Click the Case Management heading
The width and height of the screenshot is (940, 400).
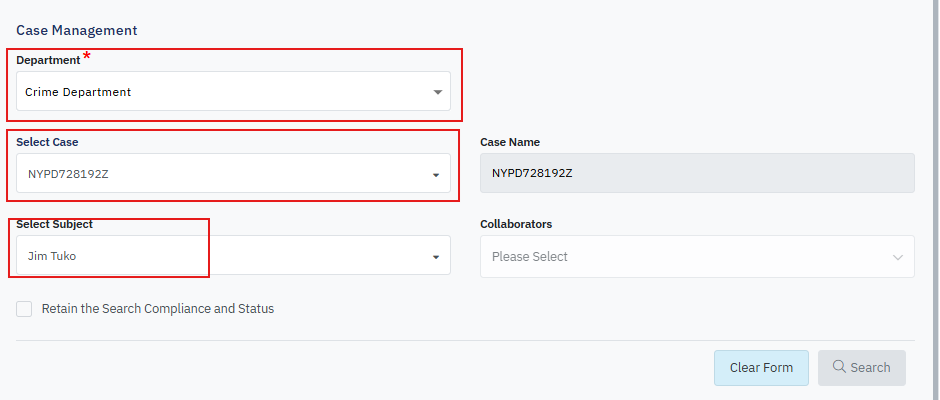77,31
